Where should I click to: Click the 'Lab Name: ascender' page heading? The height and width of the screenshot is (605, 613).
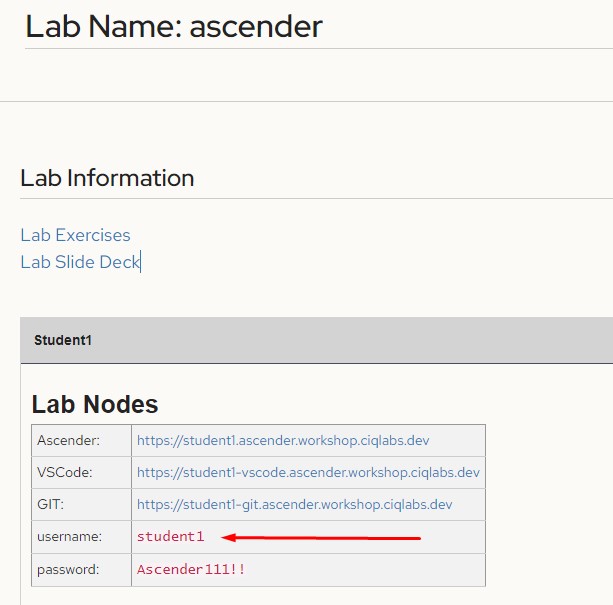coord(174,26)
